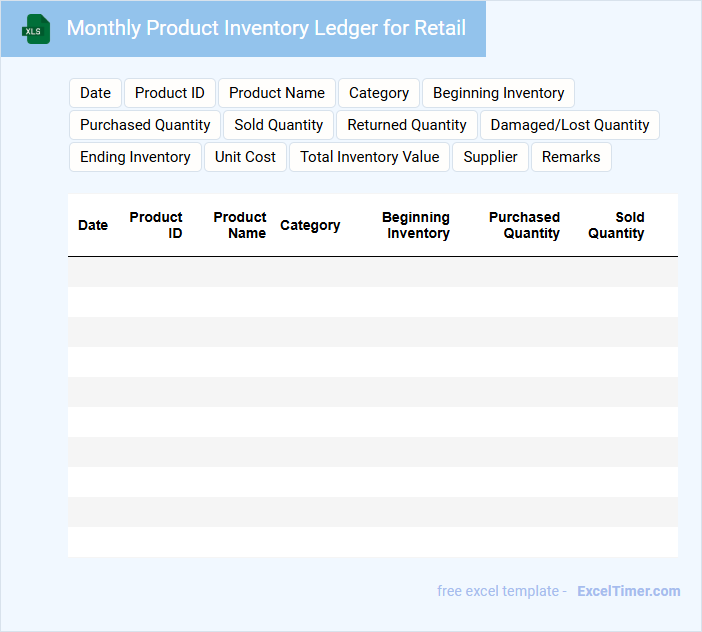702x632 pixels.
Task: Select the Remarks tag
Action: pyautogui.click(x=571, y=157)
